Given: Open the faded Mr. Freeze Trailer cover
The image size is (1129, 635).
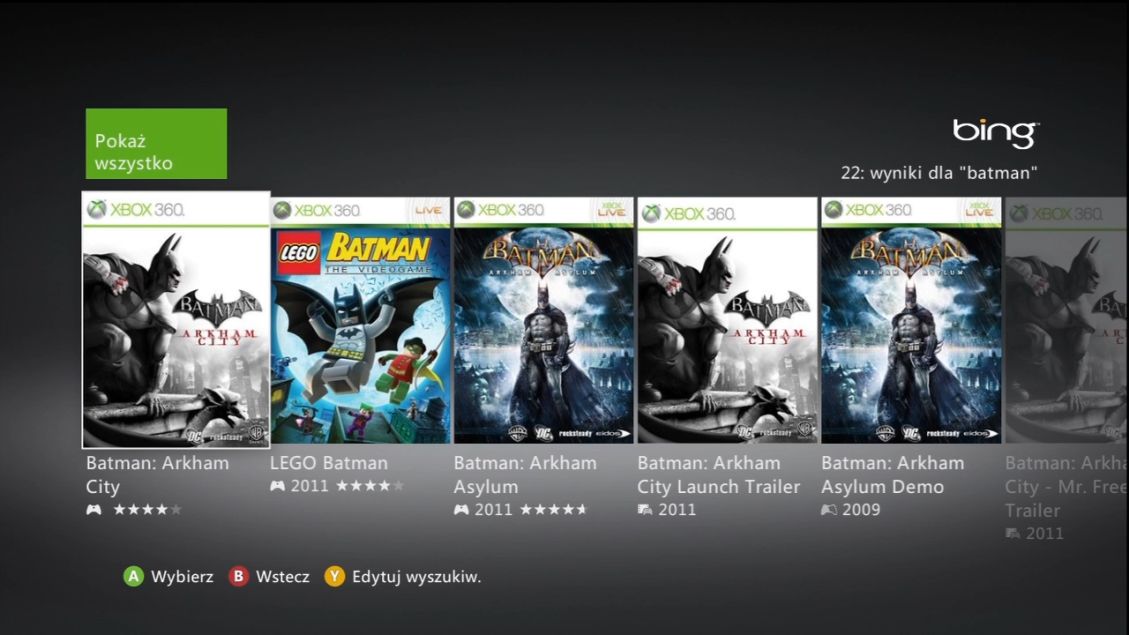Looking at the screenshot, I should point(1067,320).
